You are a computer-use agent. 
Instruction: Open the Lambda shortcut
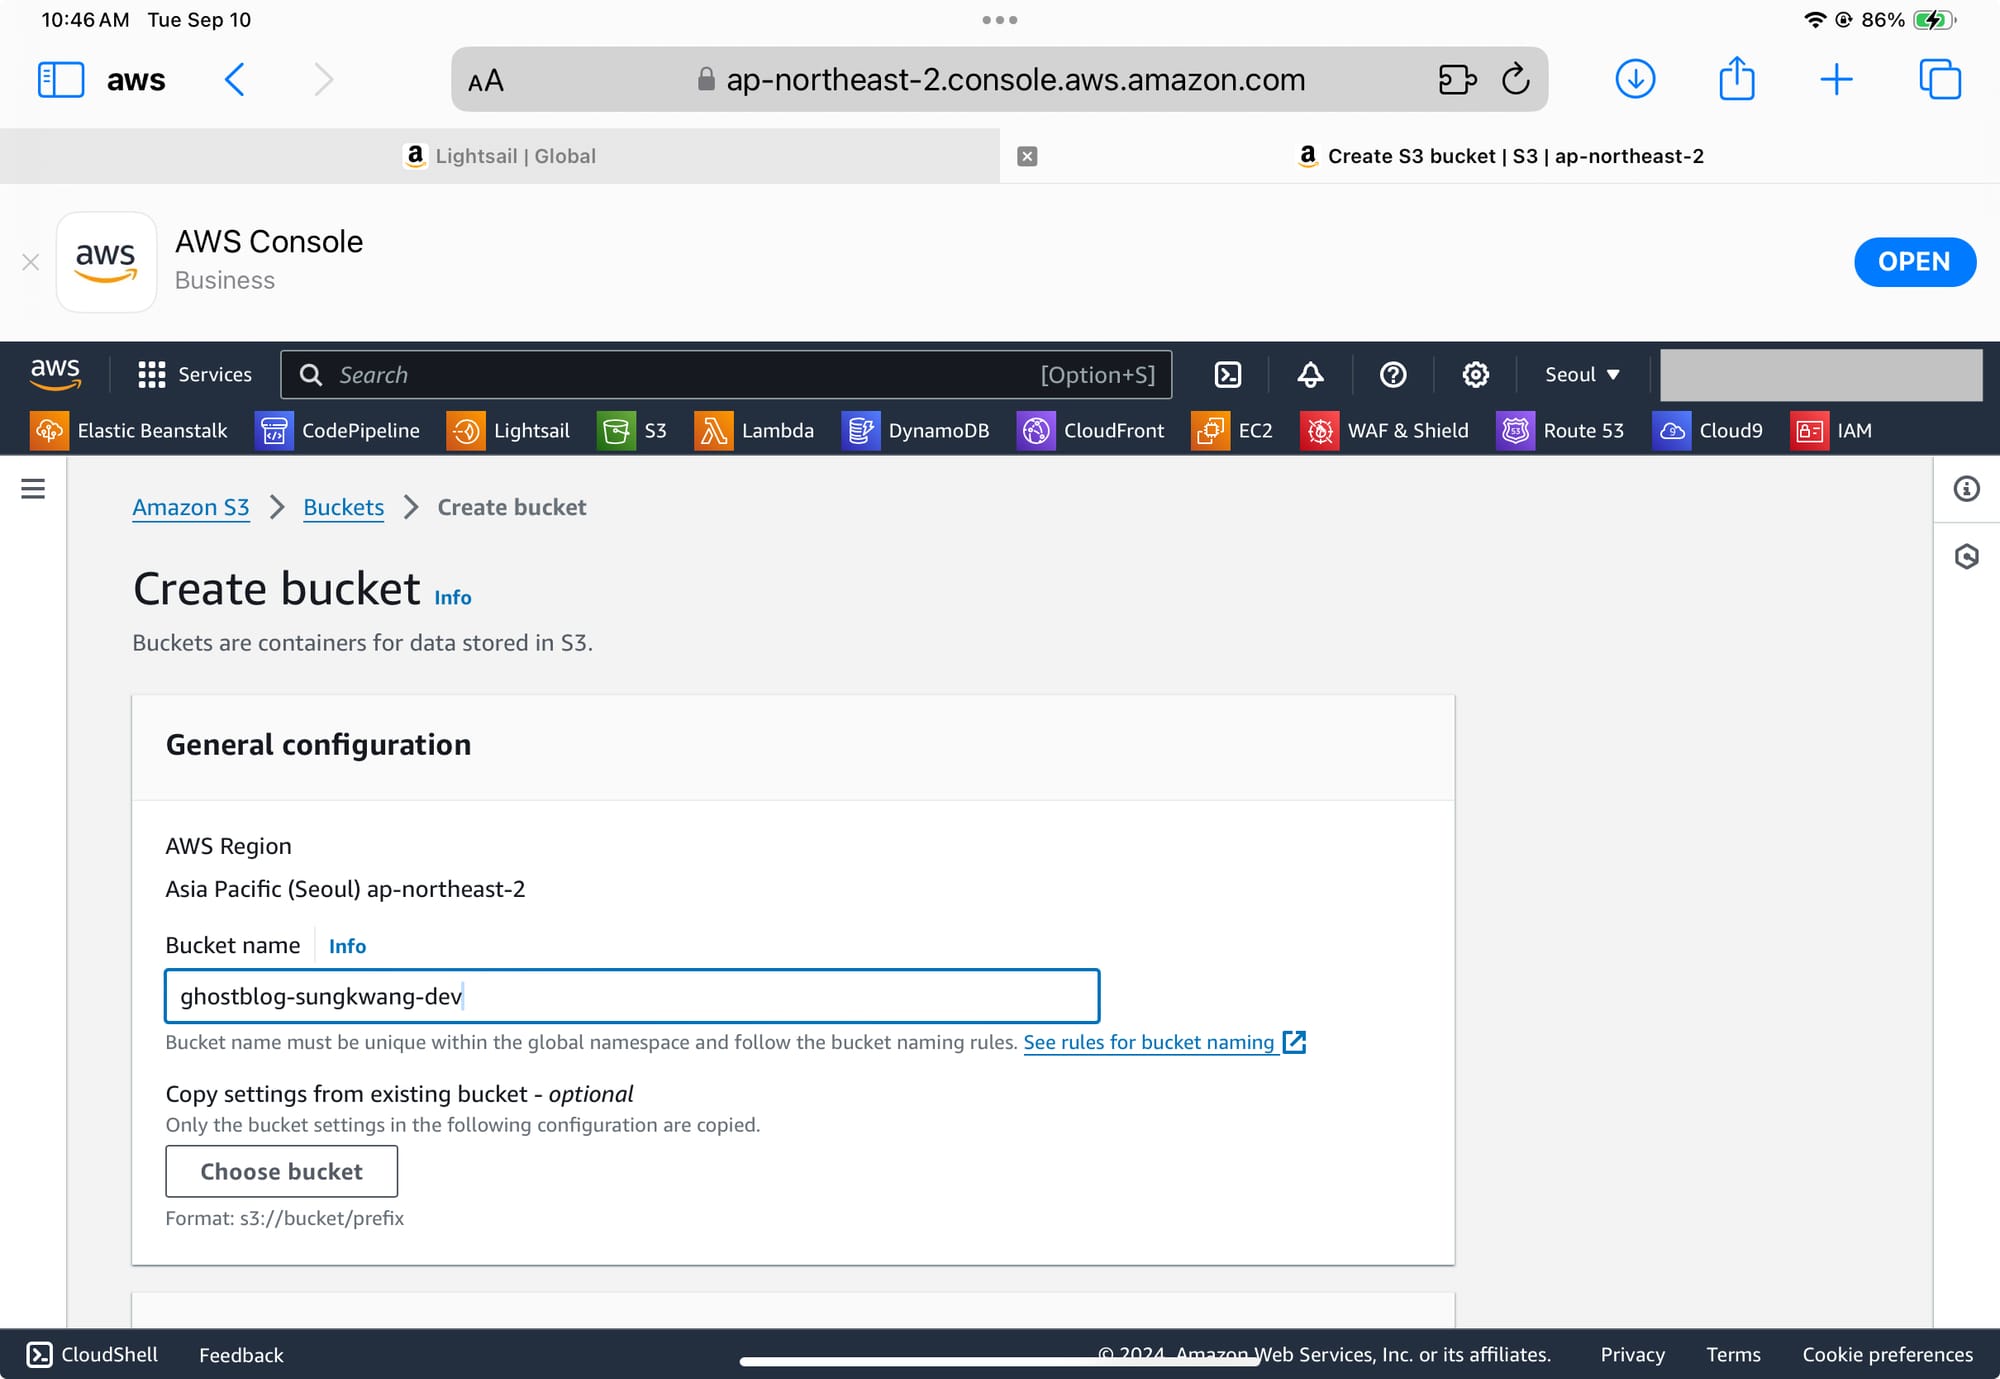click(754, 431)
